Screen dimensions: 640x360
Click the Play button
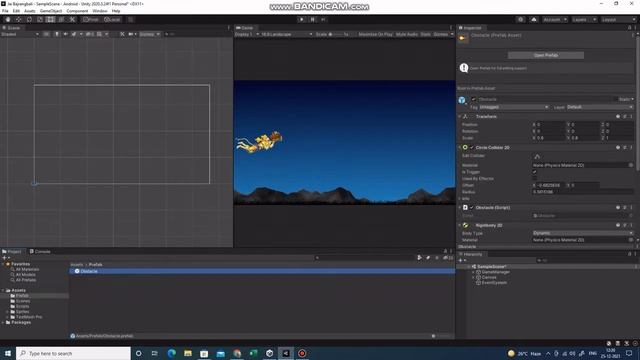point(302,19)
